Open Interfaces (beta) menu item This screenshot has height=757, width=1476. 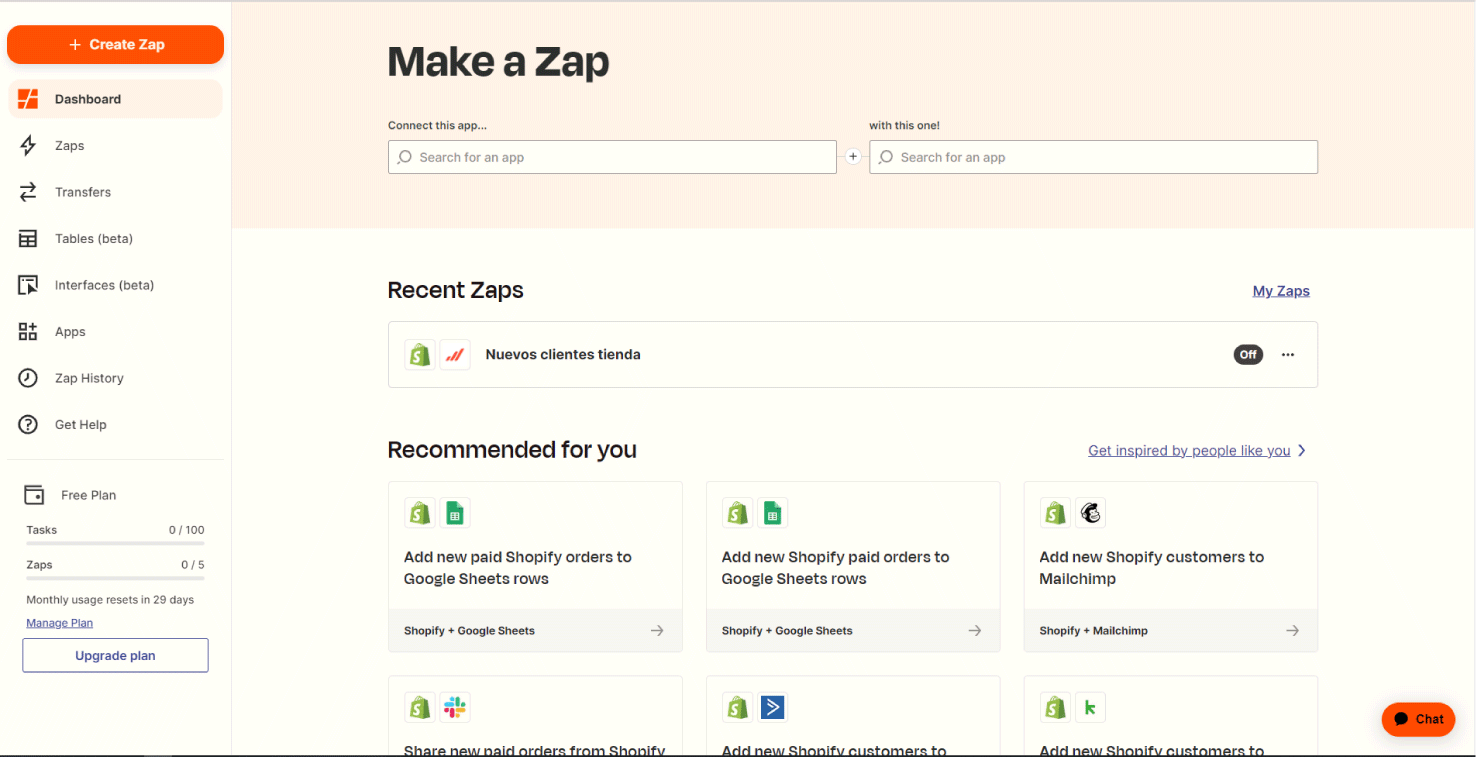pyautogui.click(x=105, y=285)
